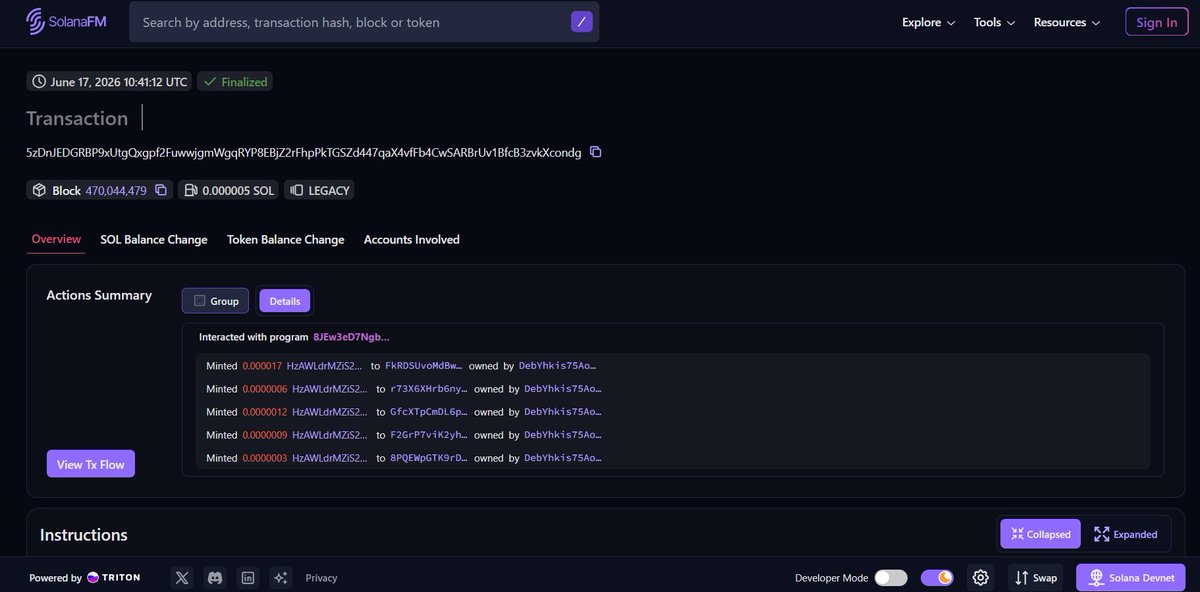Select Collapsed instructions view

1041,534
